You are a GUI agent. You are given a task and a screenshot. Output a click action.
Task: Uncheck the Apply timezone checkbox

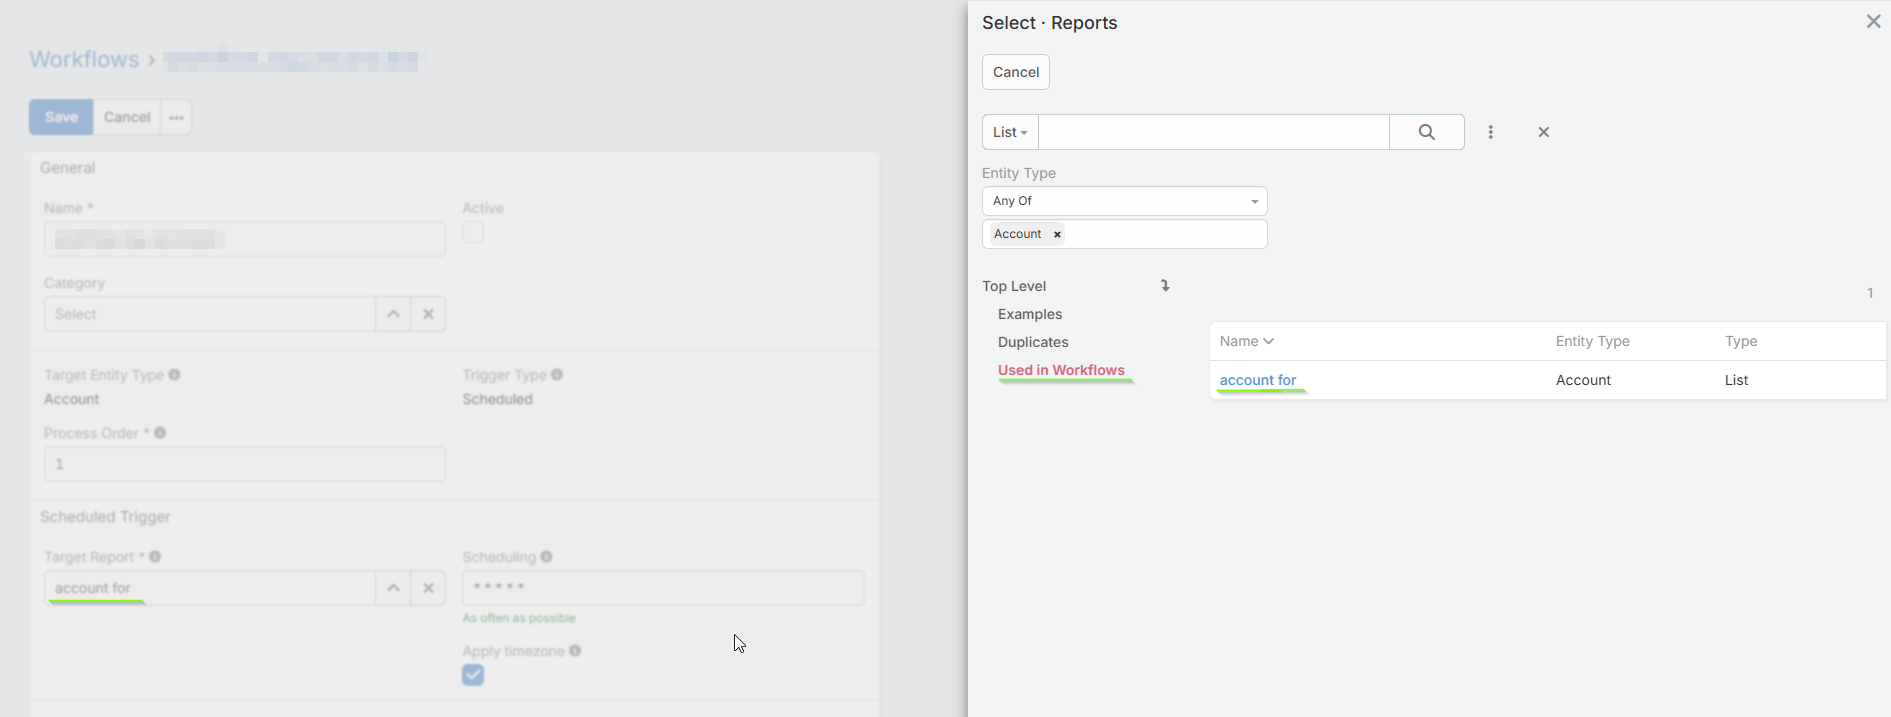tap(473, 675)
